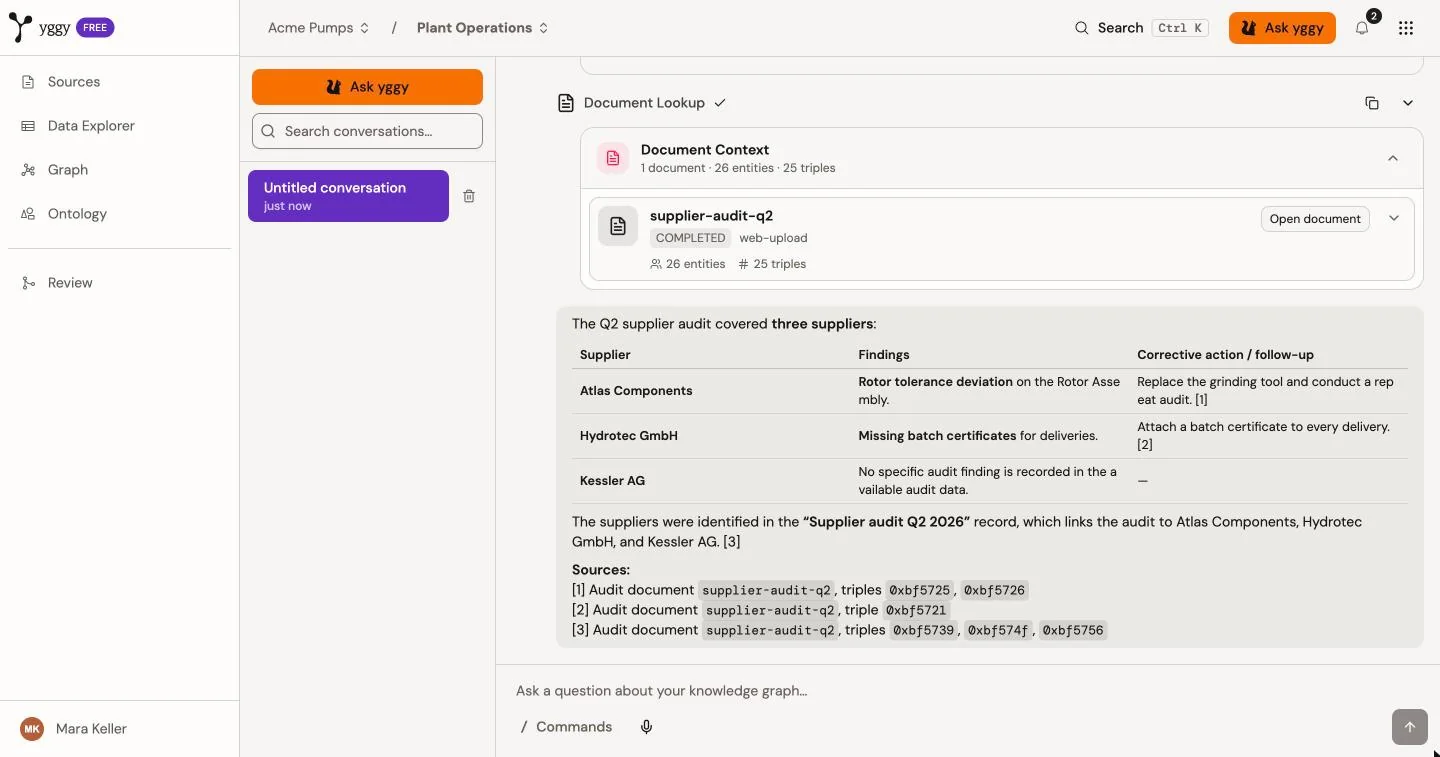
Task: Collapse the Document Lookup section
Action: pyautogui.click(x=1408, y=103)
